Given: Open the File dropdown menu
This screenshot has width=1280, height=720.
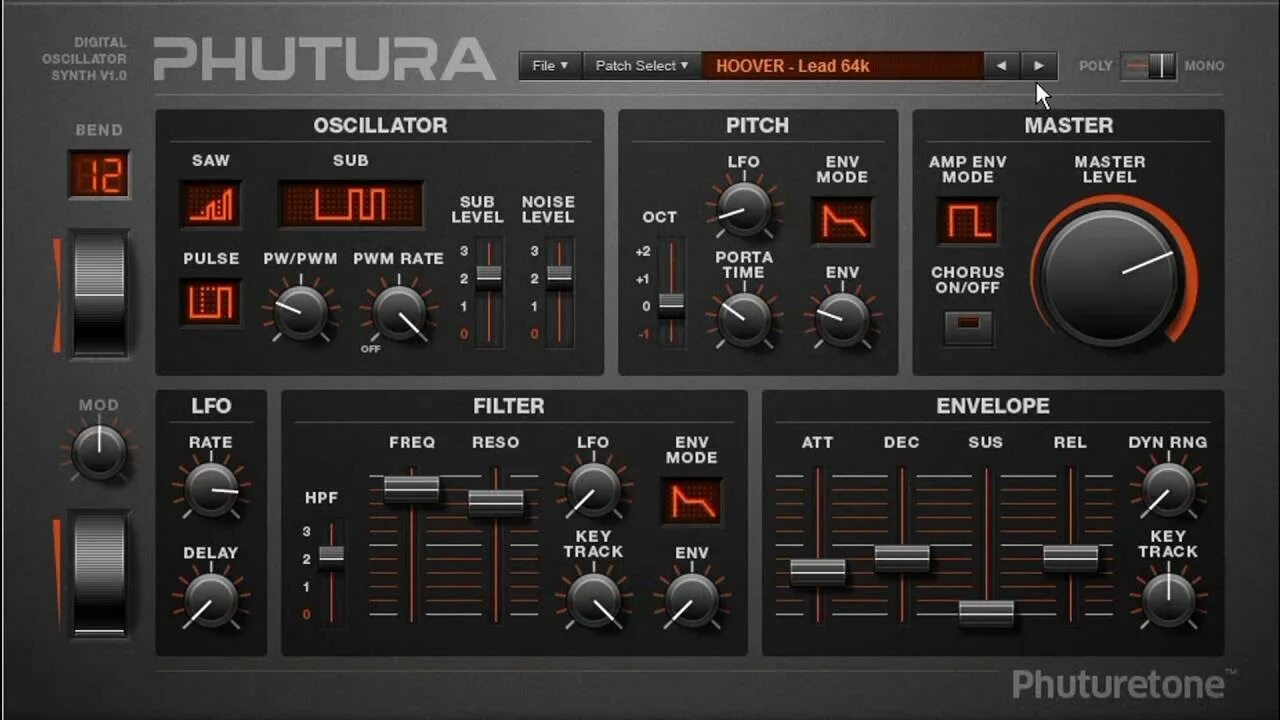Looking at the screenshot, I should click(550, 66).
